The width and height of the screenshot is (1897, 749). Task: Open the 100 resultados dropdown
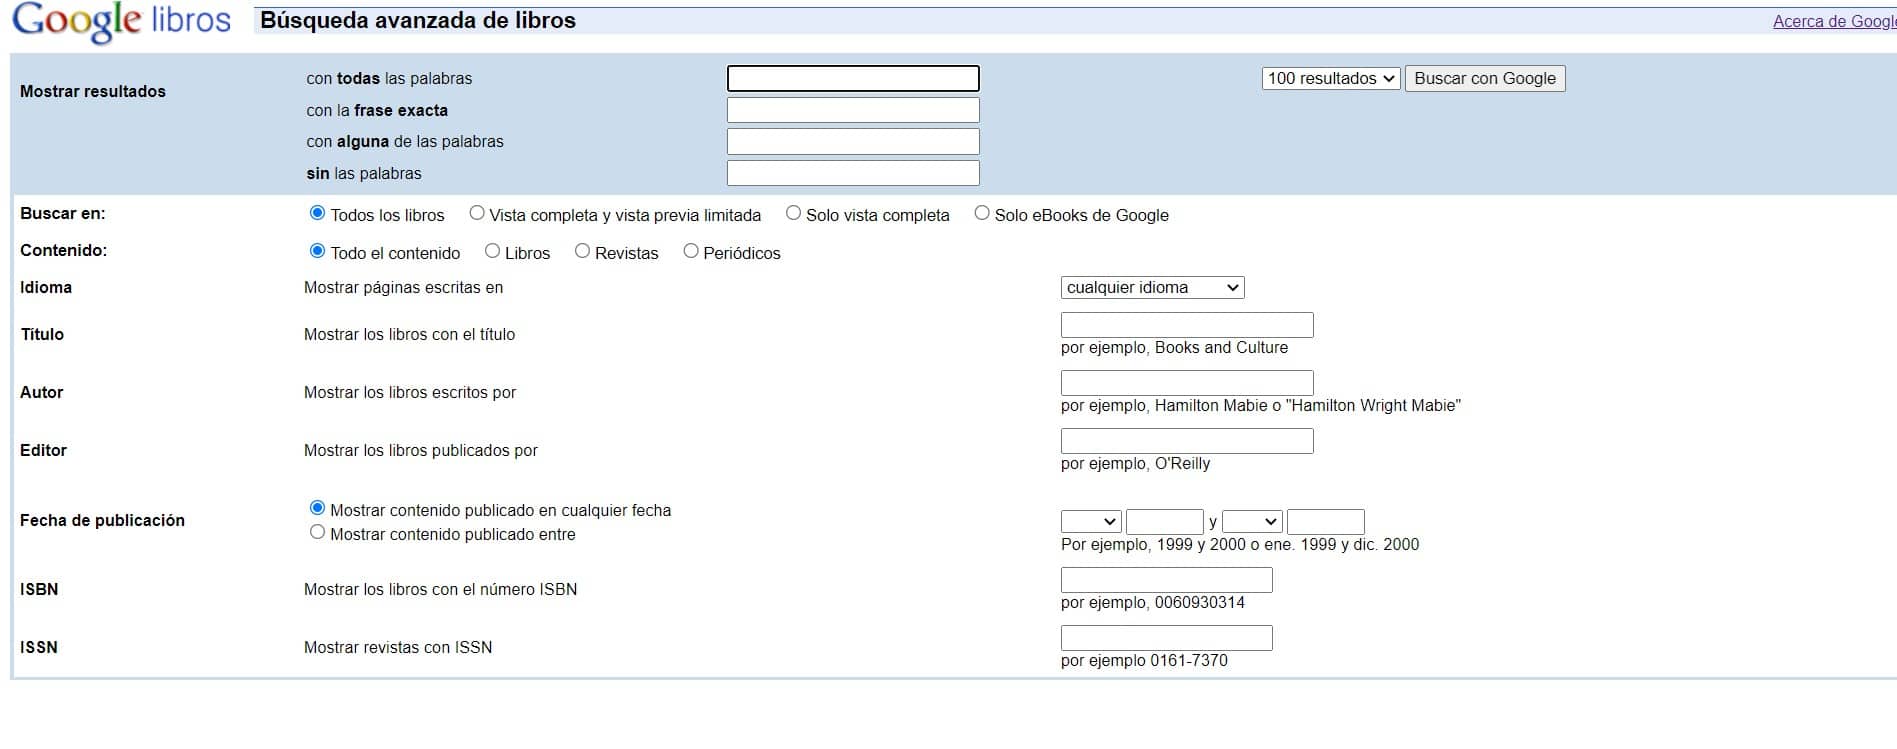coord(1331,78)
